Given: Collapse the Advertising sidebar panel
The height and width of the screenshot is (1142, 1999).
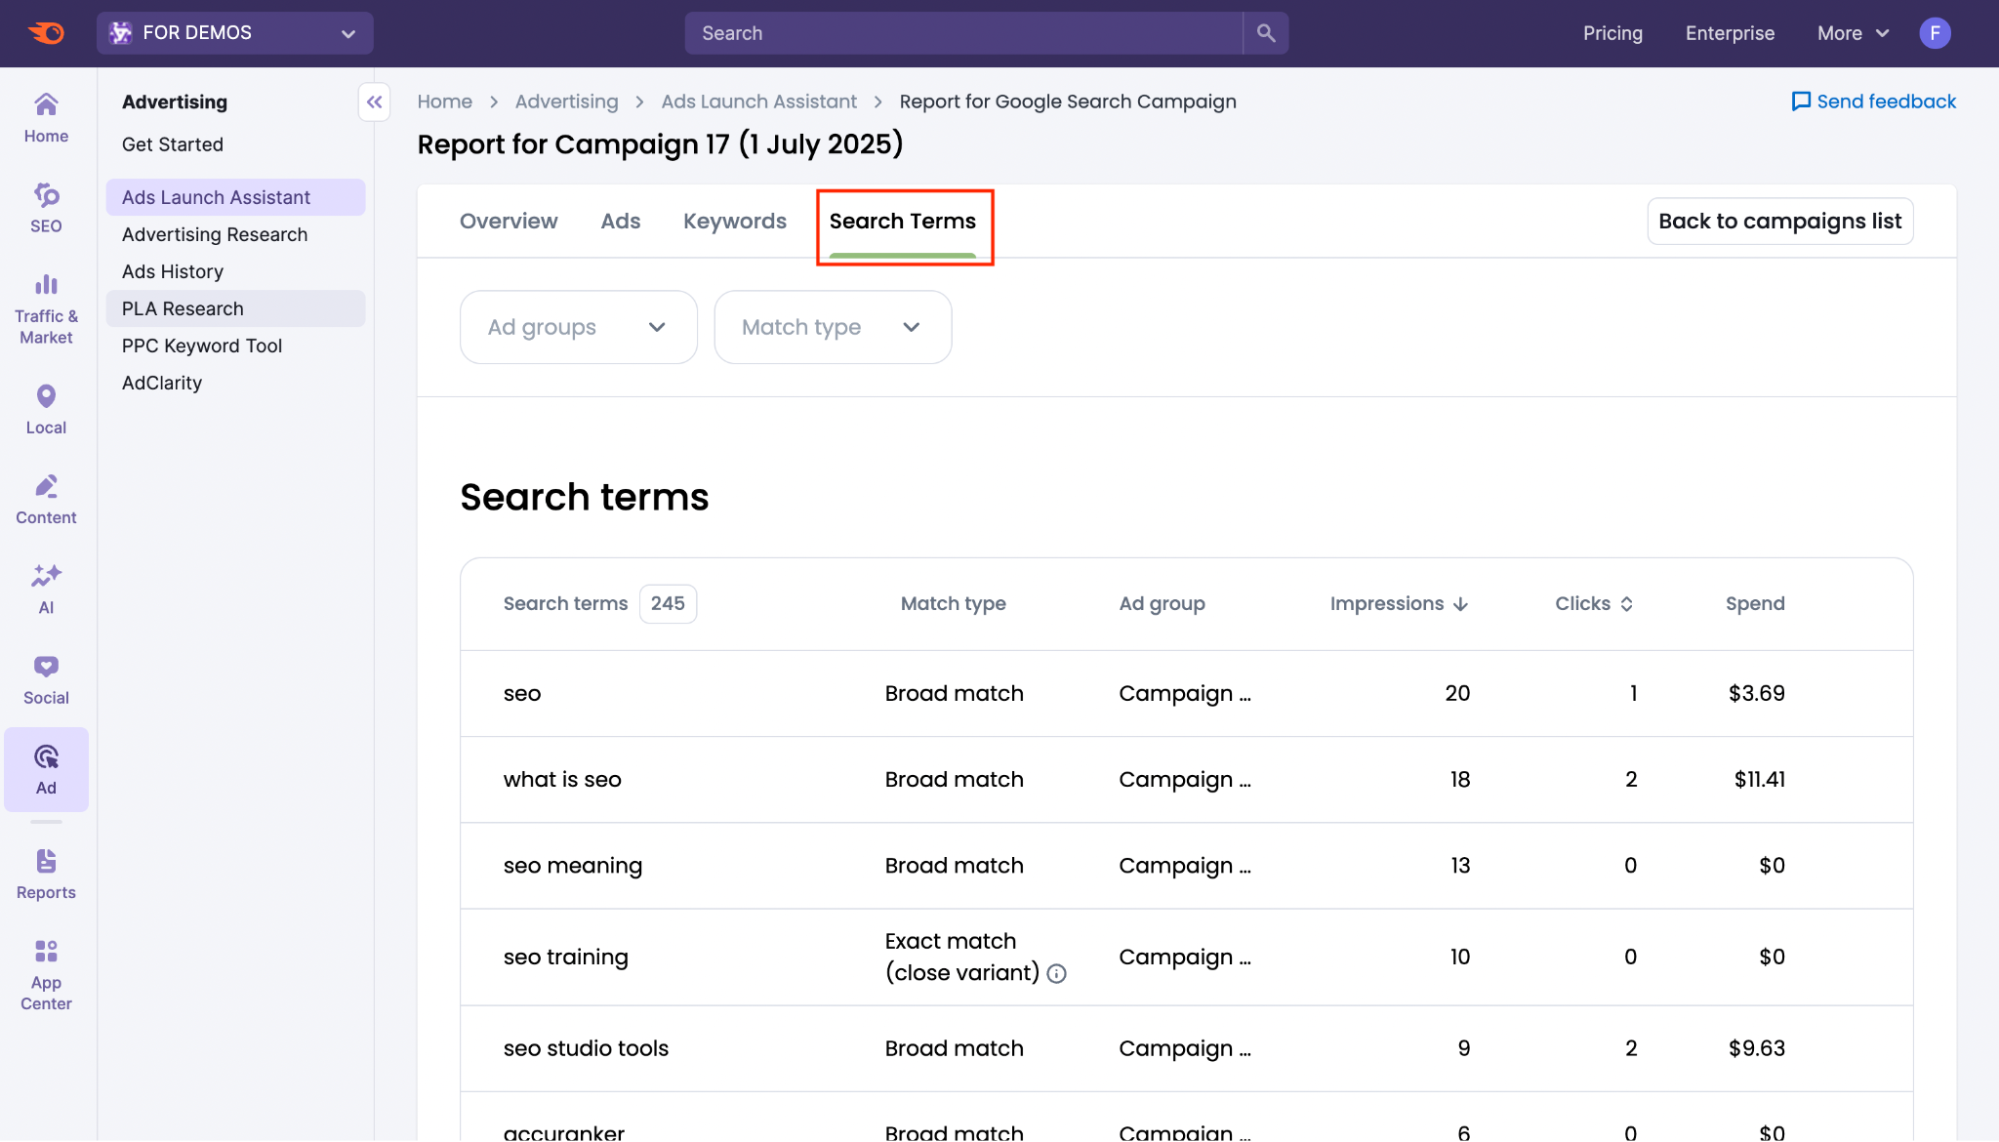Looking at the screenshot, I should pyautogui.click(x=374, y=102).
